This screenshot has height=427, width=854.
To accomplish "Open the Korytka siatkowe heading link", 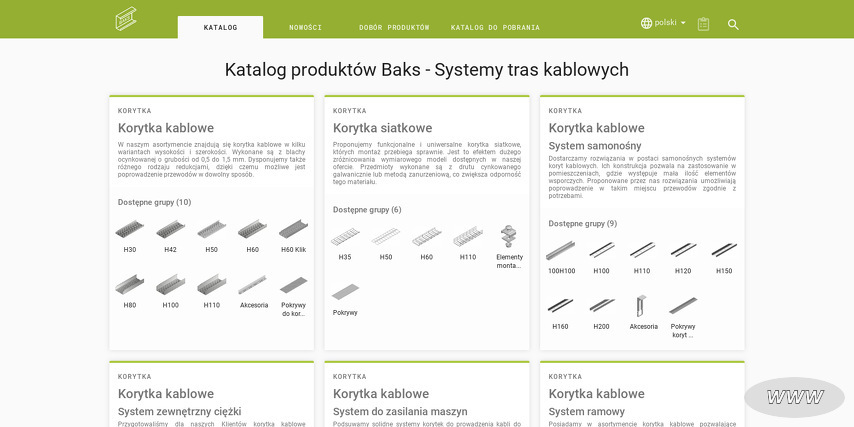I will tap(382, 128).
